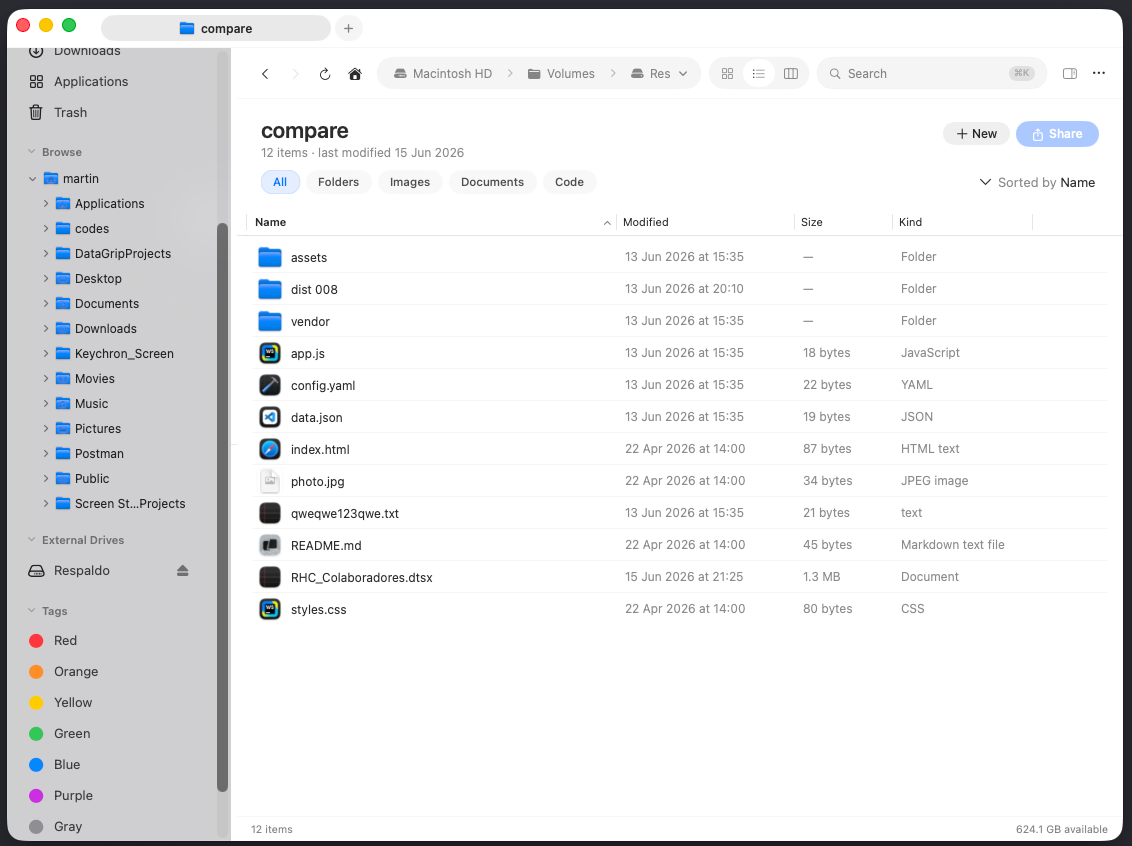1132x846 pixels.
Task: Click the assets folder icon
Action: click(270, 257)
